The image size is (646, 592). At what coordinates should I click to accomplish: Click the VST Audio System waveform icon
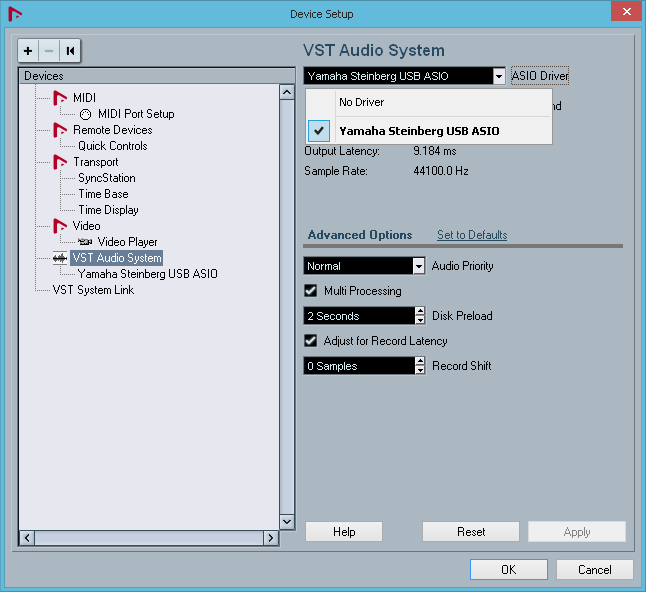60,258
